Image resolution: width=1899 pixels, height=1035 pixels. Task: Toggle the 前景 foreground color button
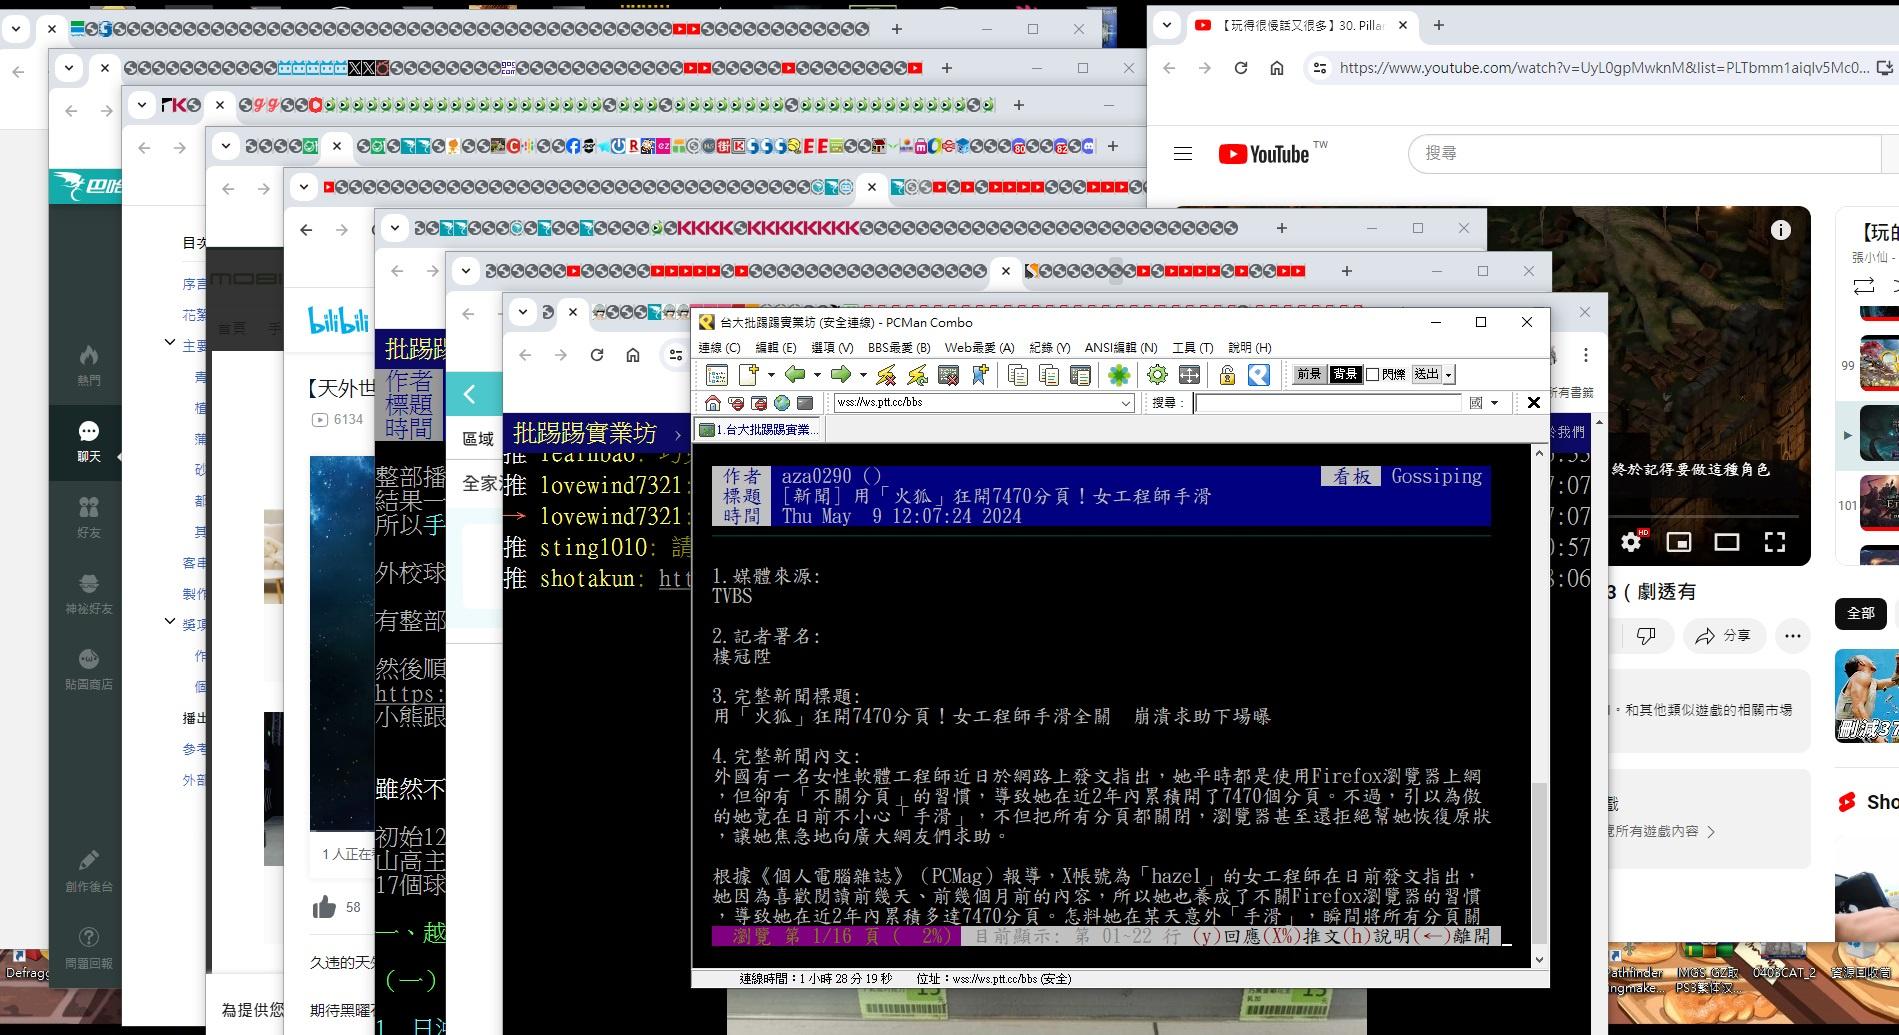click(1308, 375)
